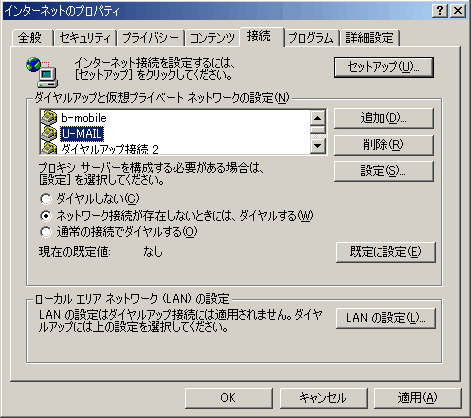Click the b-mobile dial-up connection icon
The image size is (471, 418).
click(49, 117)
